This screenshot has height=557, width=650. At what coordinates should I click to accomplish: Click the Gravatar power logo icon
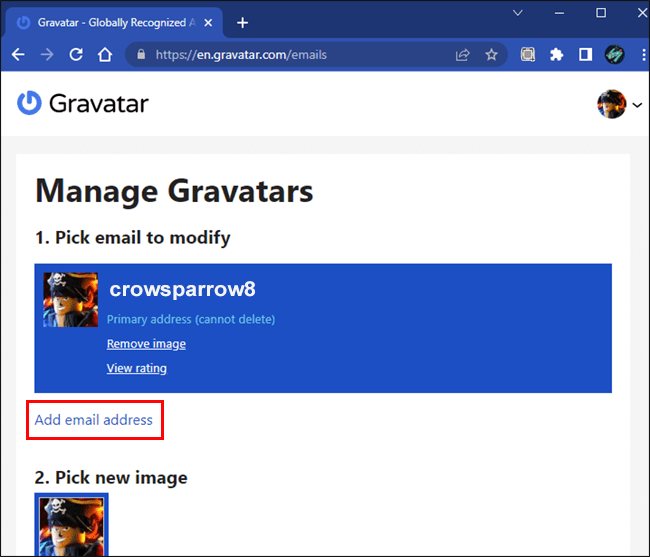(29, 103)
